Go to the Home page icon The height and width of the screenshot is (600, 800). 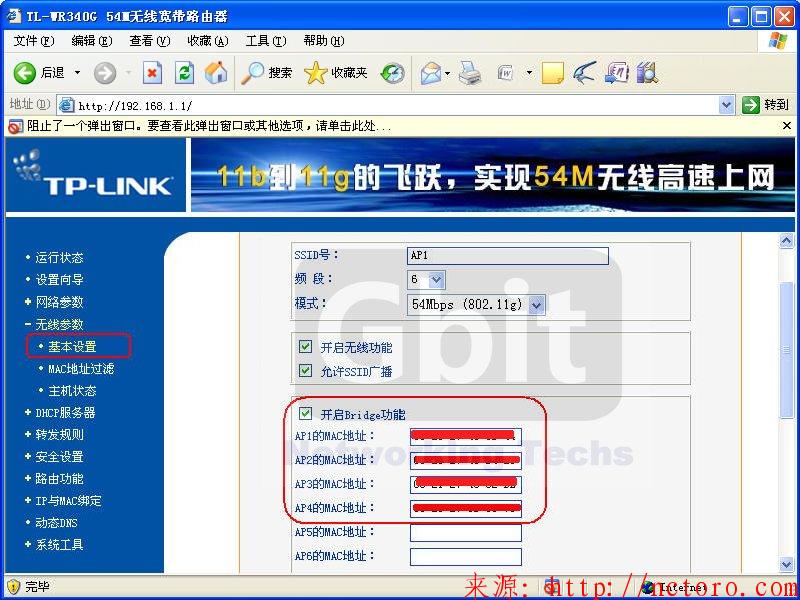pyautogui.click(x=216, y=72)
